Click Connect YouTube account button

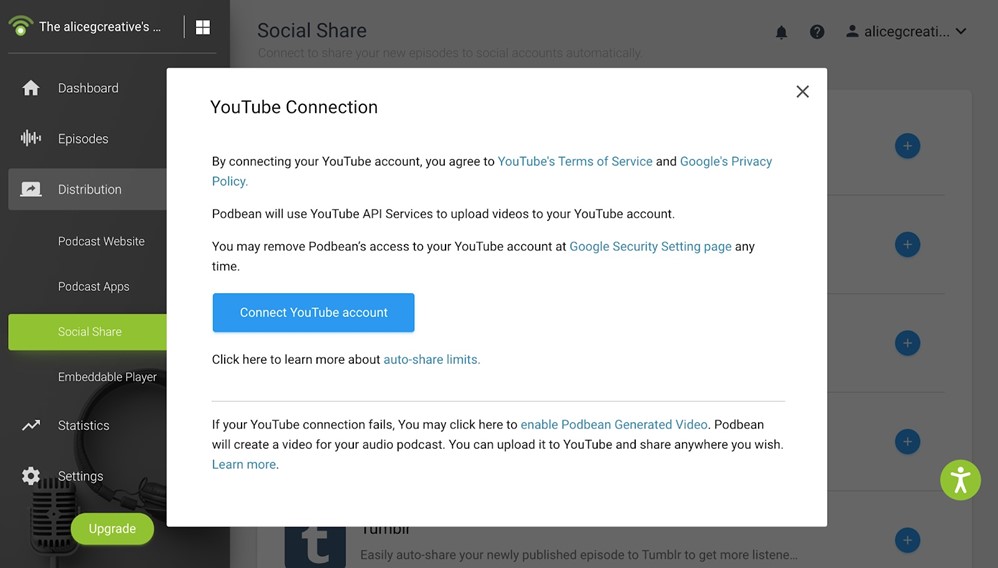click(x=313, y=313)
